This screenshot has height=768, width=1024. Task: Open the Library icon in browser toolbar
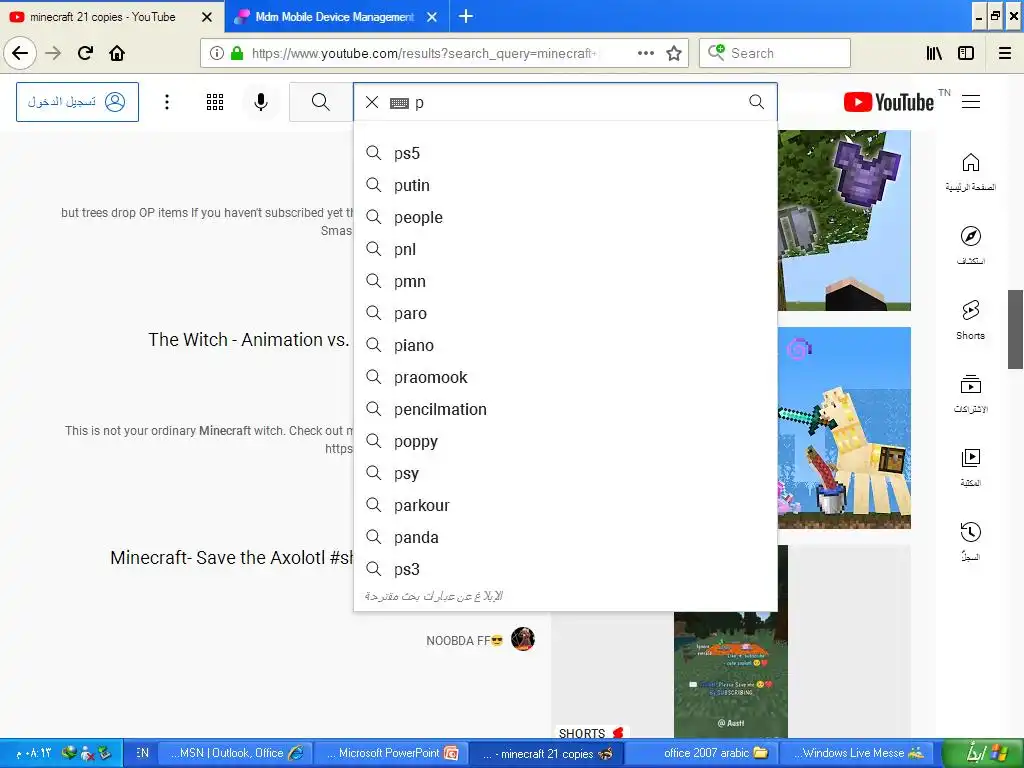click(934, 53)
